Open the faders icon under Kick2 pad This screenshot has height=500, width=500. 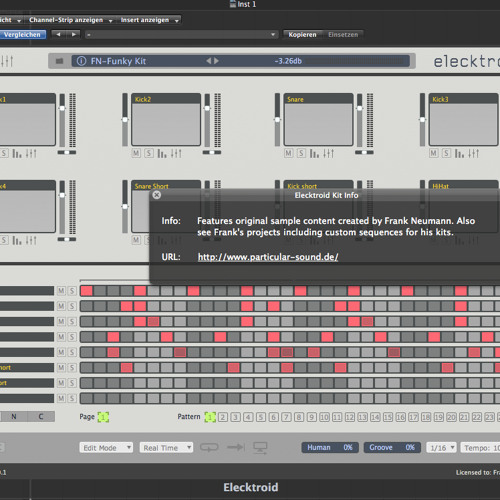coord(176,153)
